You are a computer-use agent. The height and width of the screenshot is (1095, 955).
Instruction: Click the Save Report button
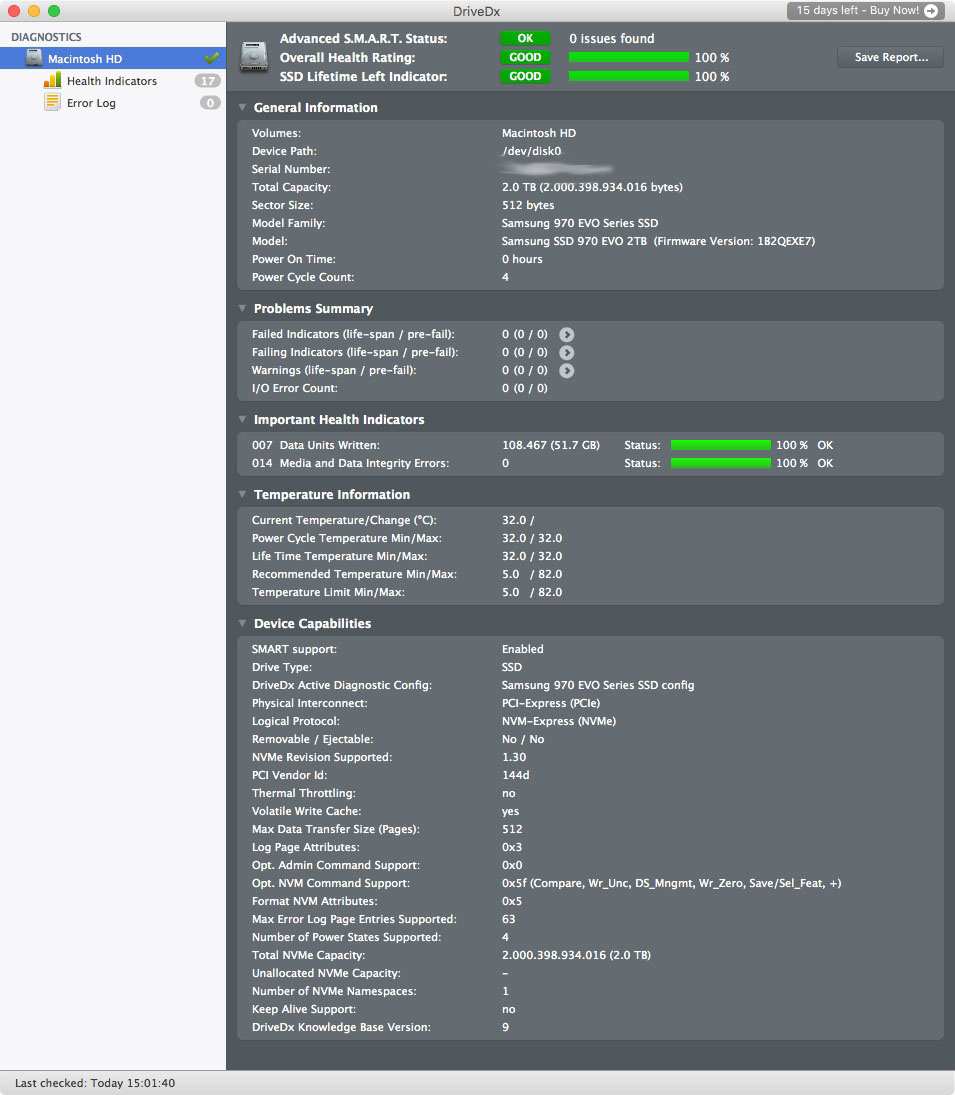point(891,57)
